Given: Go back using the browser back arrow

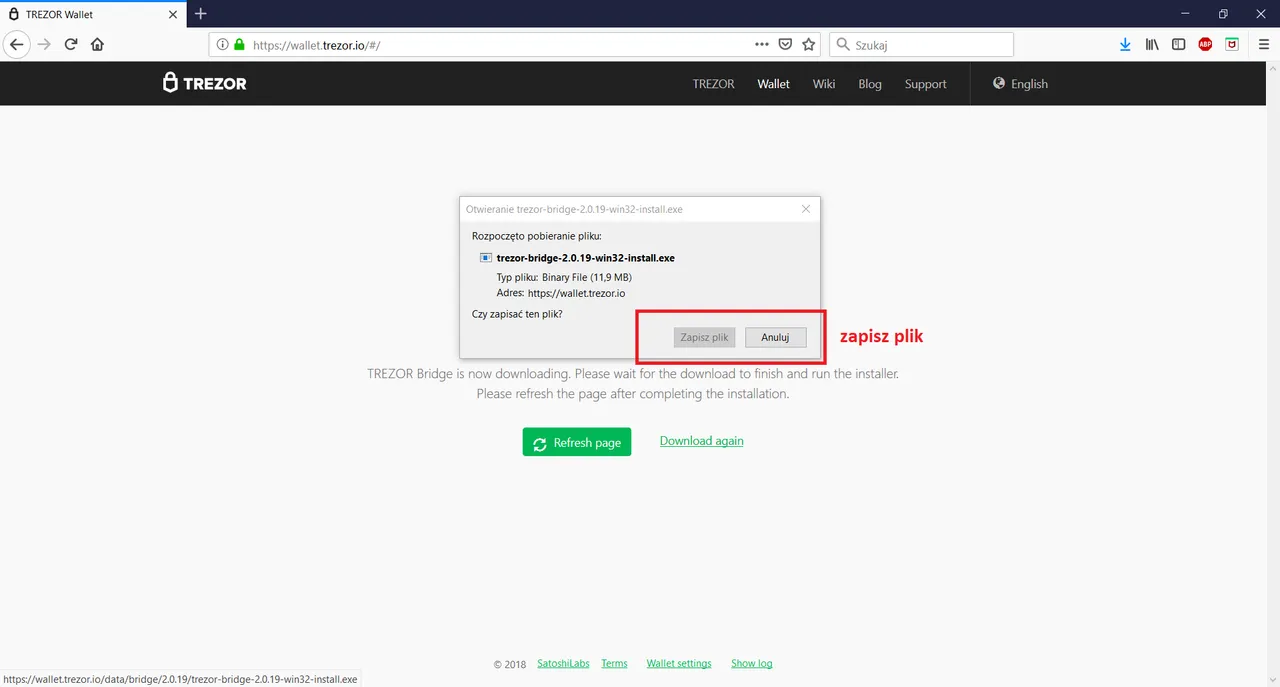Looking at the screenshot, I should tap(16, 44).
